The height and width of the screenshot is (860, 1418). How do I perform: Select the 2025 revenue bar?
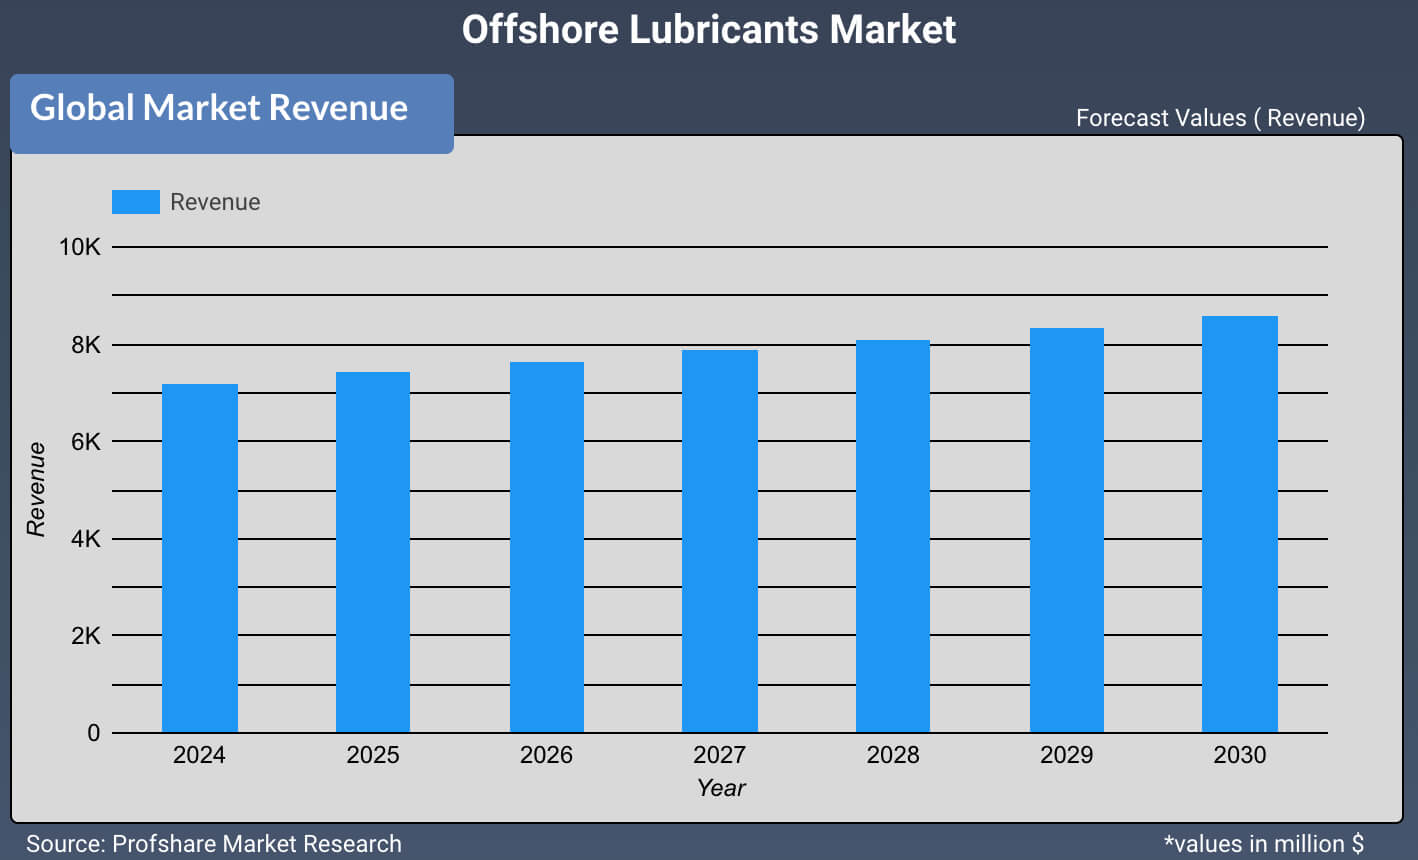click(x=373, y=552)
